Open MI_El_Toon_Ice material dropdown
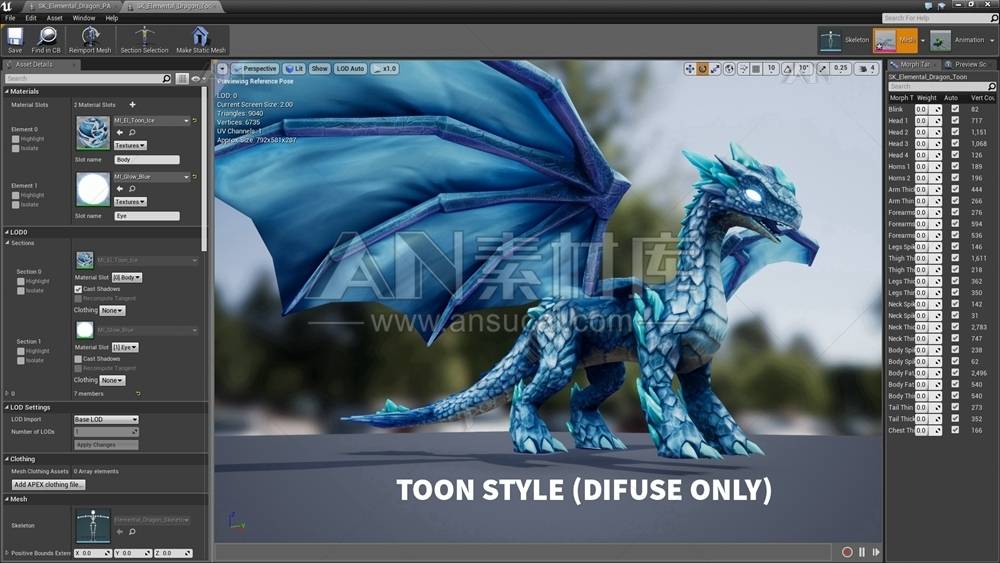Image resolution: width=1000 pixels, height=563 pixels. (x=151, y=121)
